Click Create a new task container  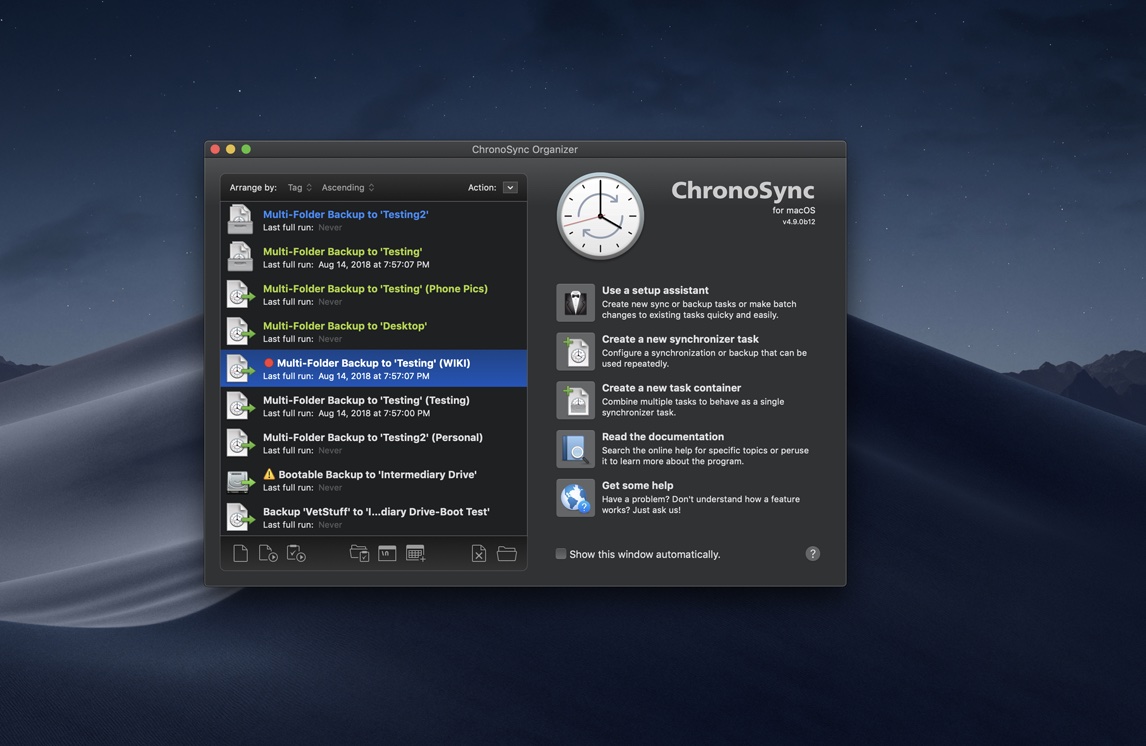point(671,388)
